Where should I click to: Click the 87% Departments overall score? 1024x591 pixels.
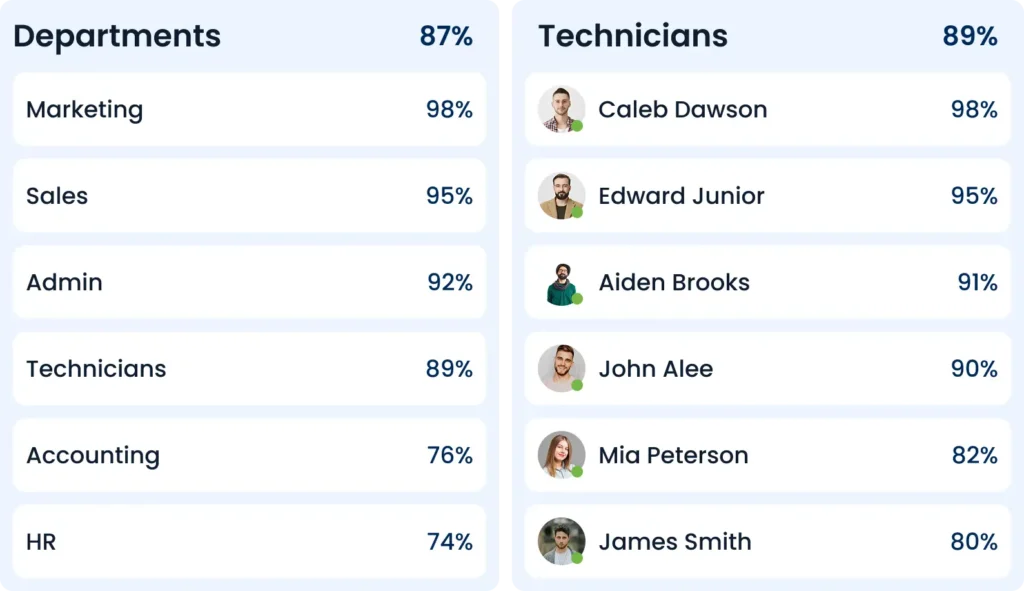(x=446, y=36)
